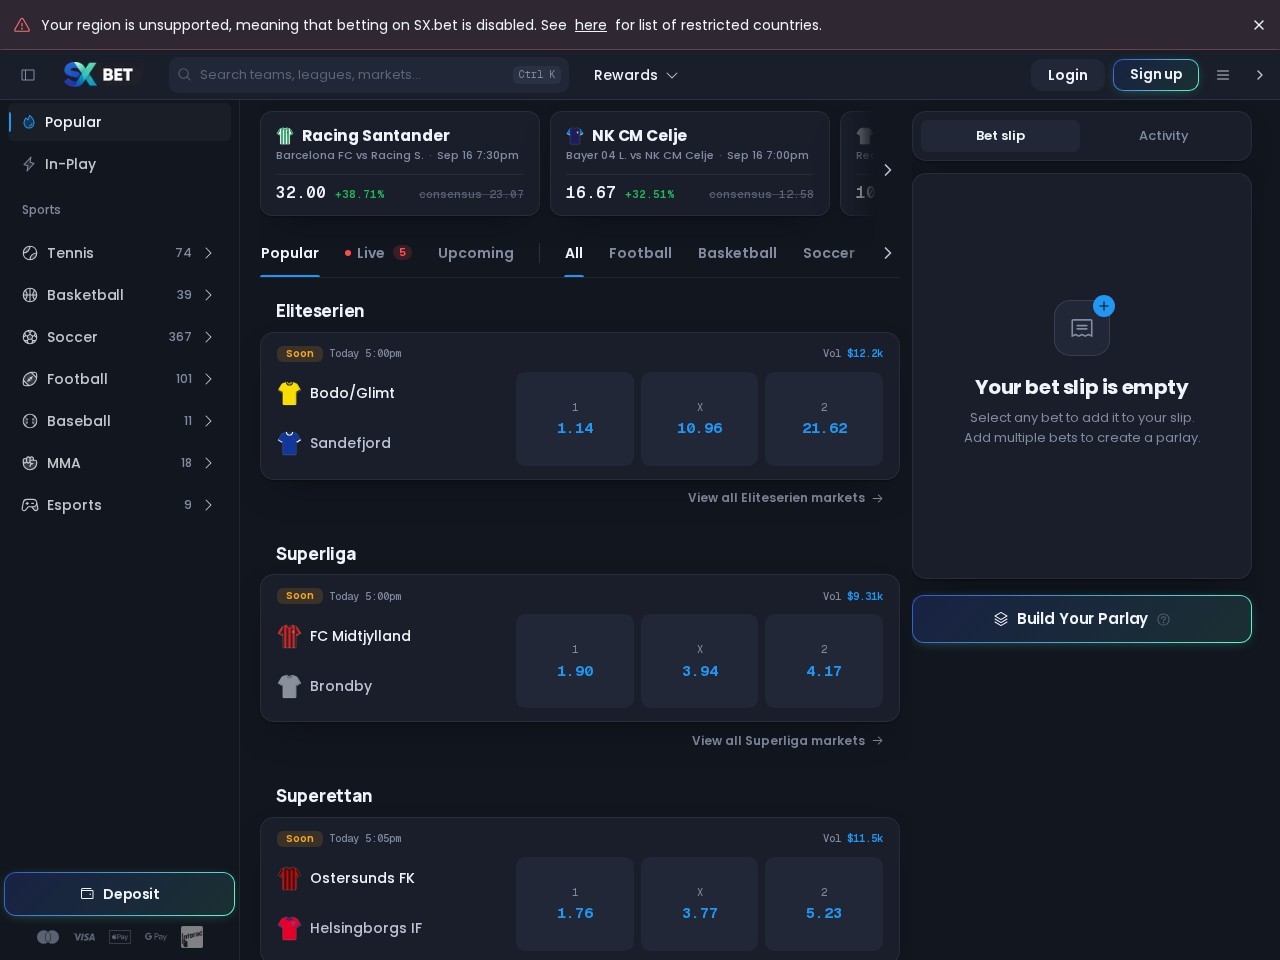This screenshot has width=1280, height=960.
Task: Dismiss the unsupported region warning banner
Action: (1259, 25)
